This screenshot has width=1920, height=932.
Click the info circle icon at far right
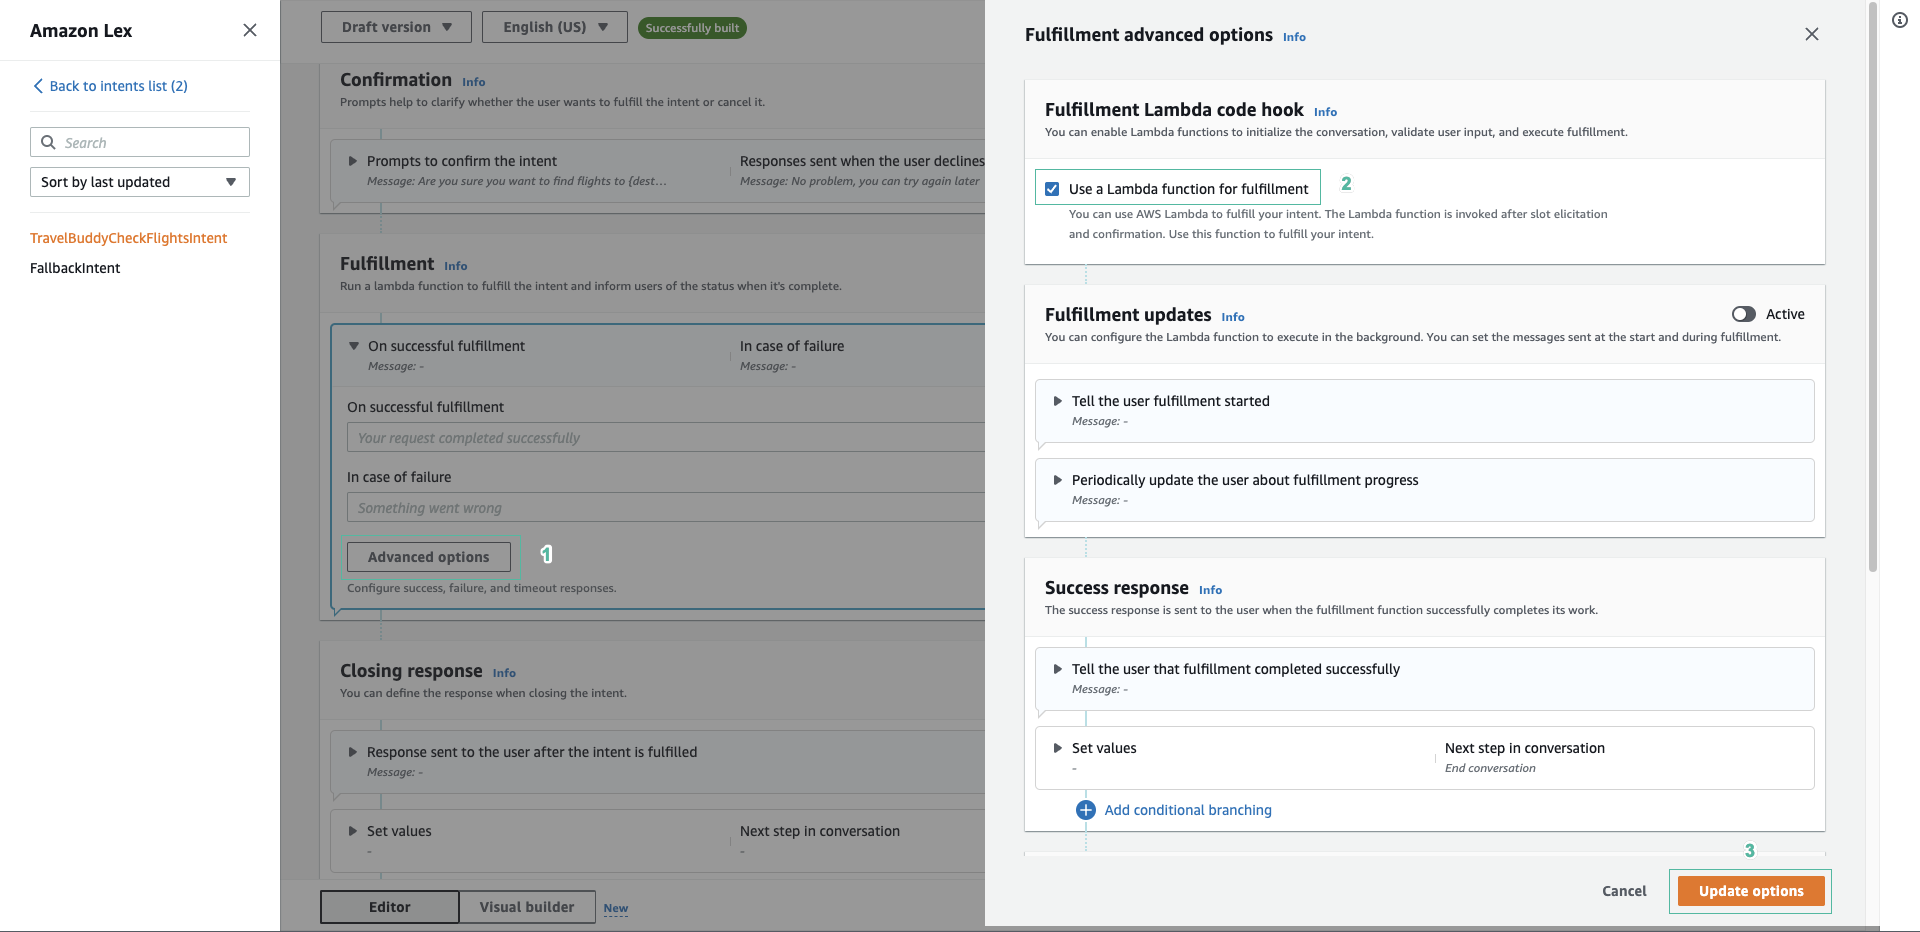point(1900,20)
